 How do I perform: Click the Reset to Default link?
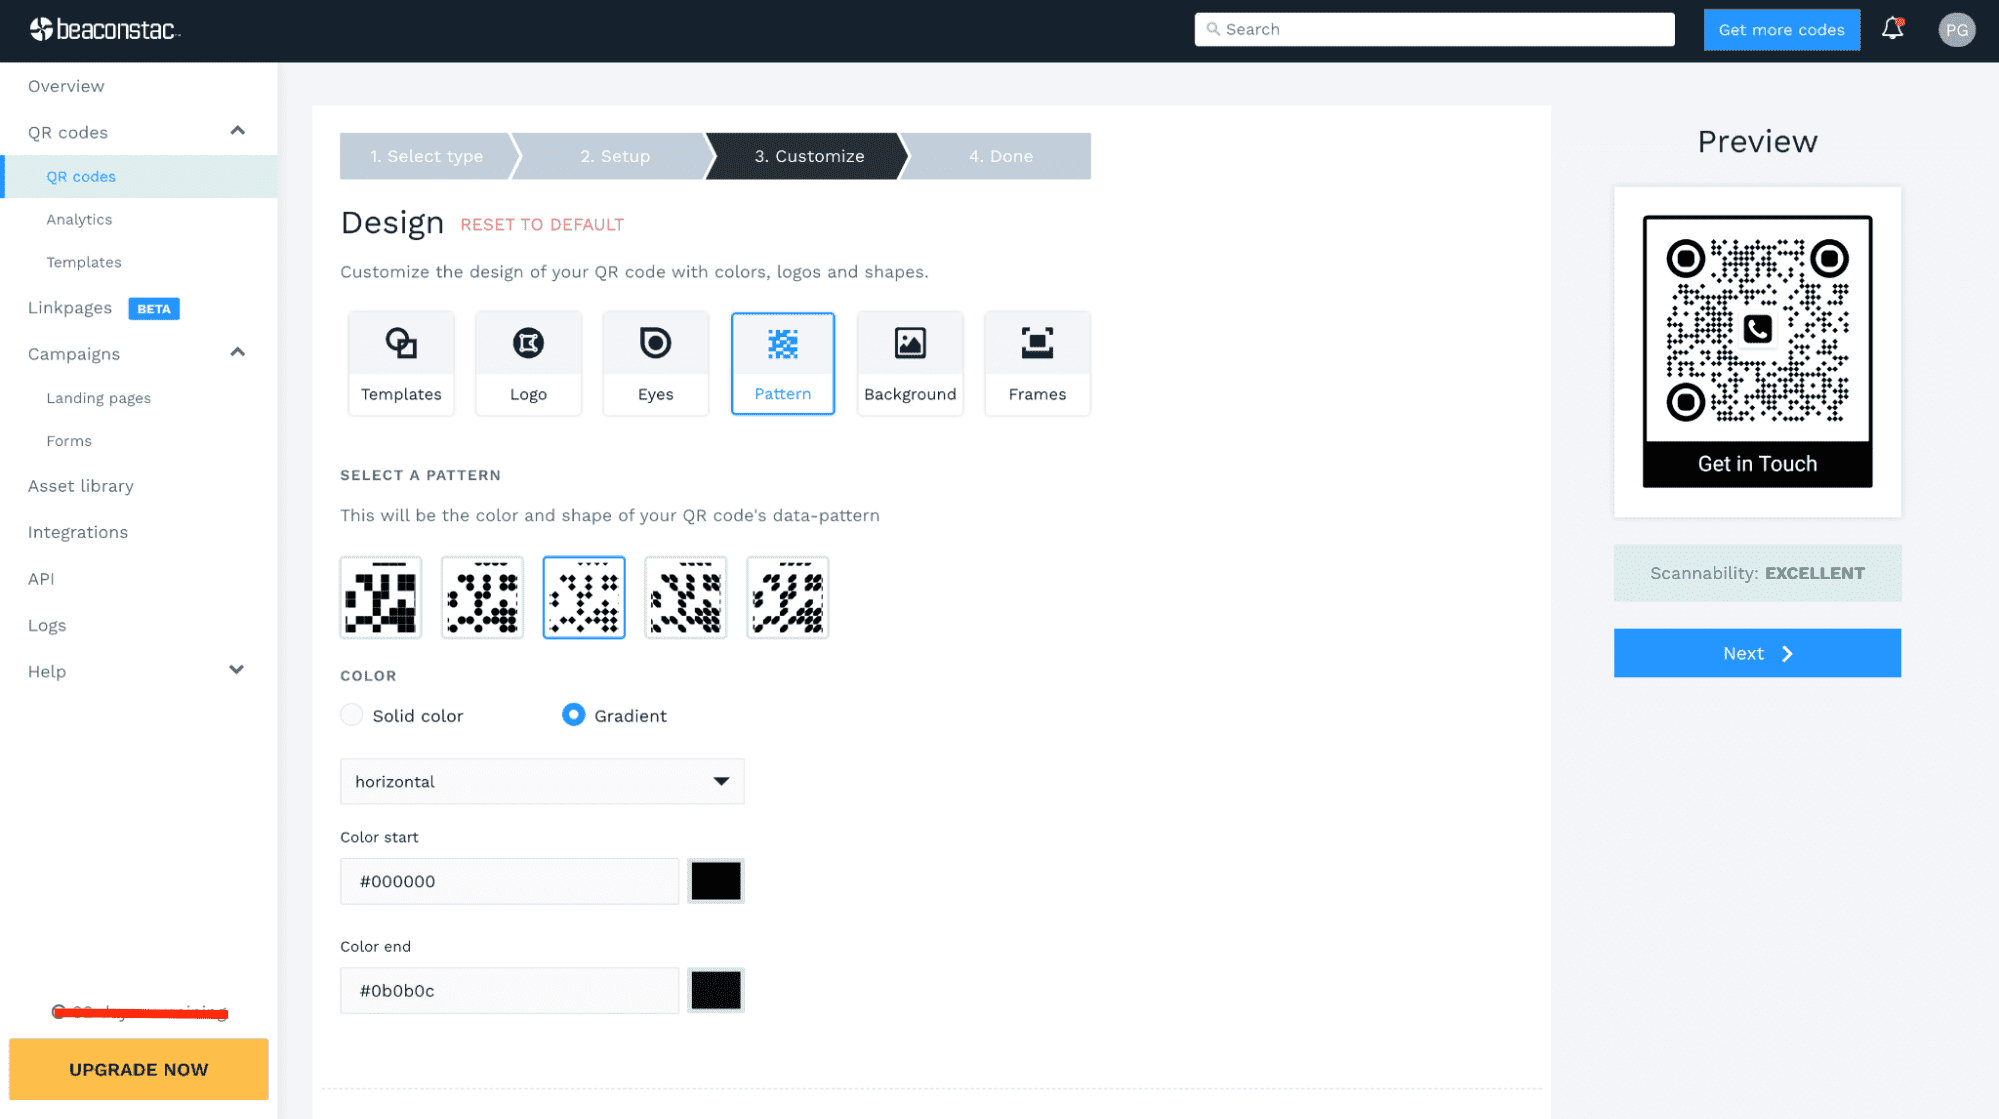click(x=542, y=224)
